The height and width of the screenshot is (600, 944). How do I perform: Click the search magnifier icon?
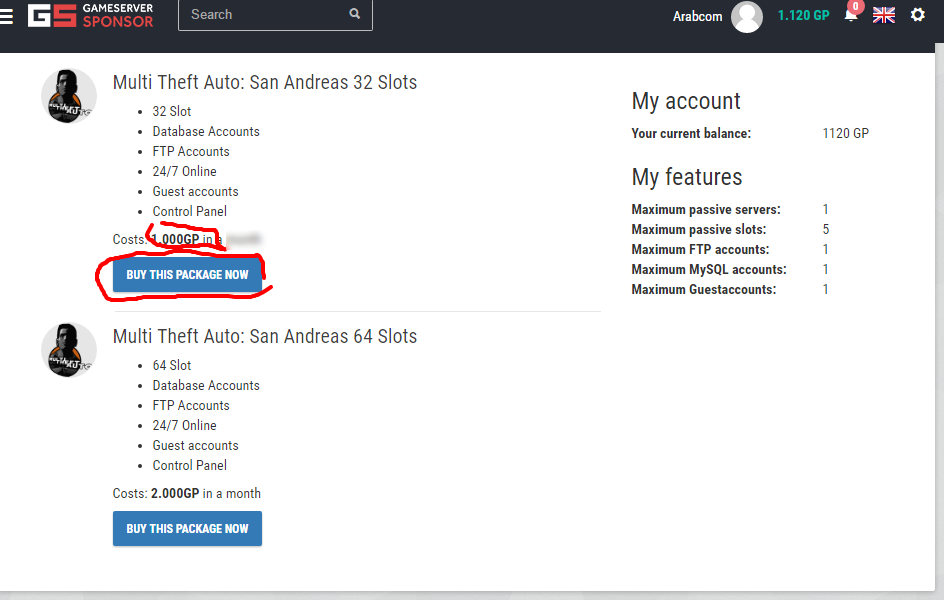[355, 15]
